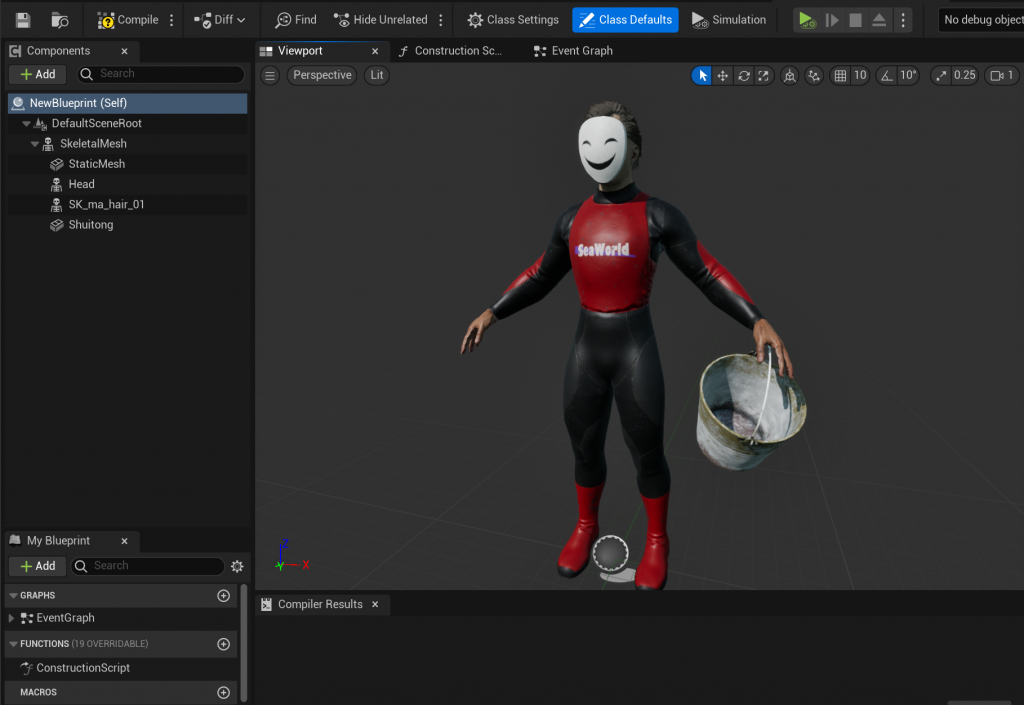1024x705 pixels.
Task: Add a new macro with plus icon
Action: pyautogui.click(x=223, y=693)
